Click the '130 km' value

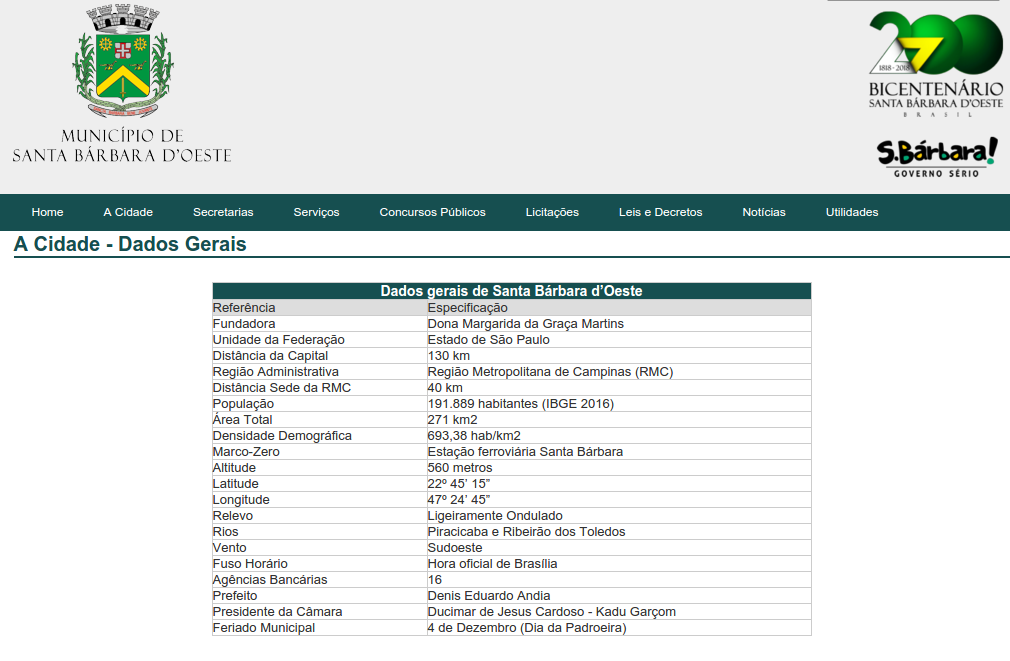click(449, 356)
